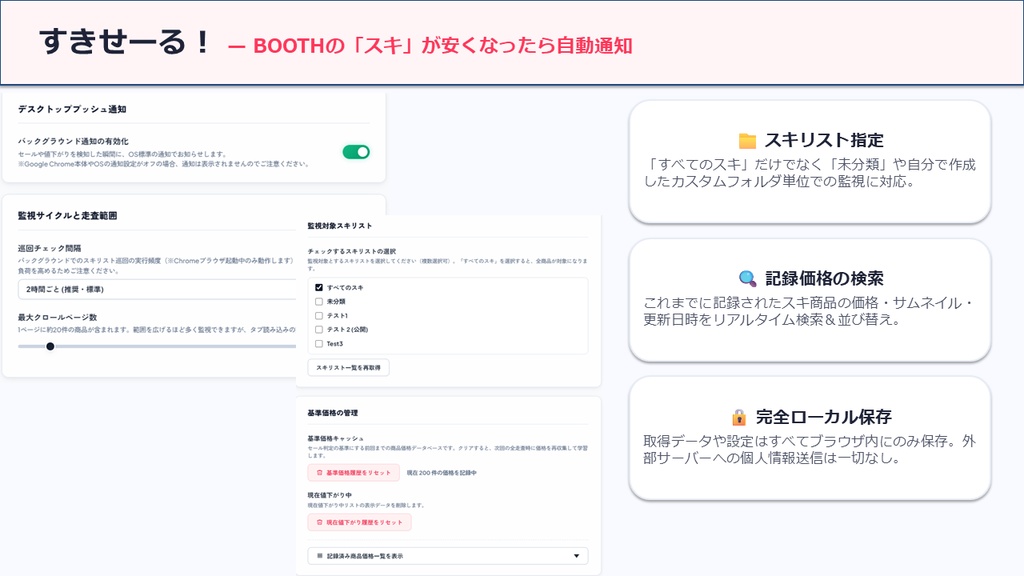Click the 記録価格の検索 card title

824,279
